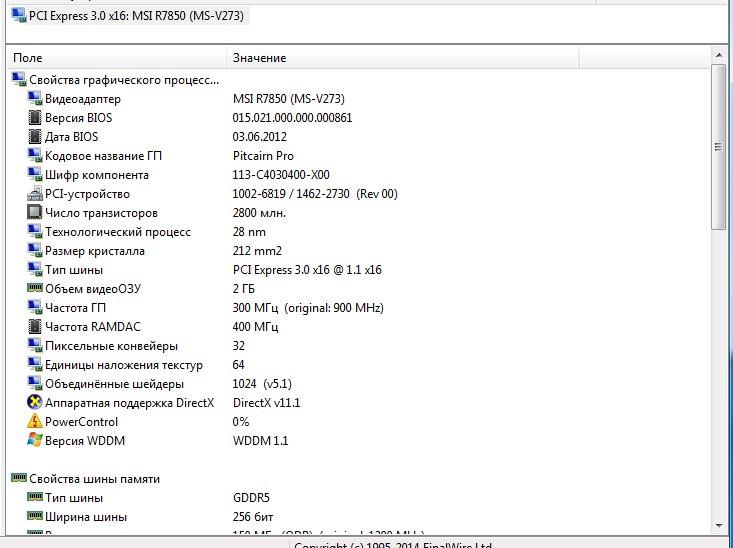Select pixel pipelines value '32'
This screenshot has width=733, height=548.
[239, 346]
